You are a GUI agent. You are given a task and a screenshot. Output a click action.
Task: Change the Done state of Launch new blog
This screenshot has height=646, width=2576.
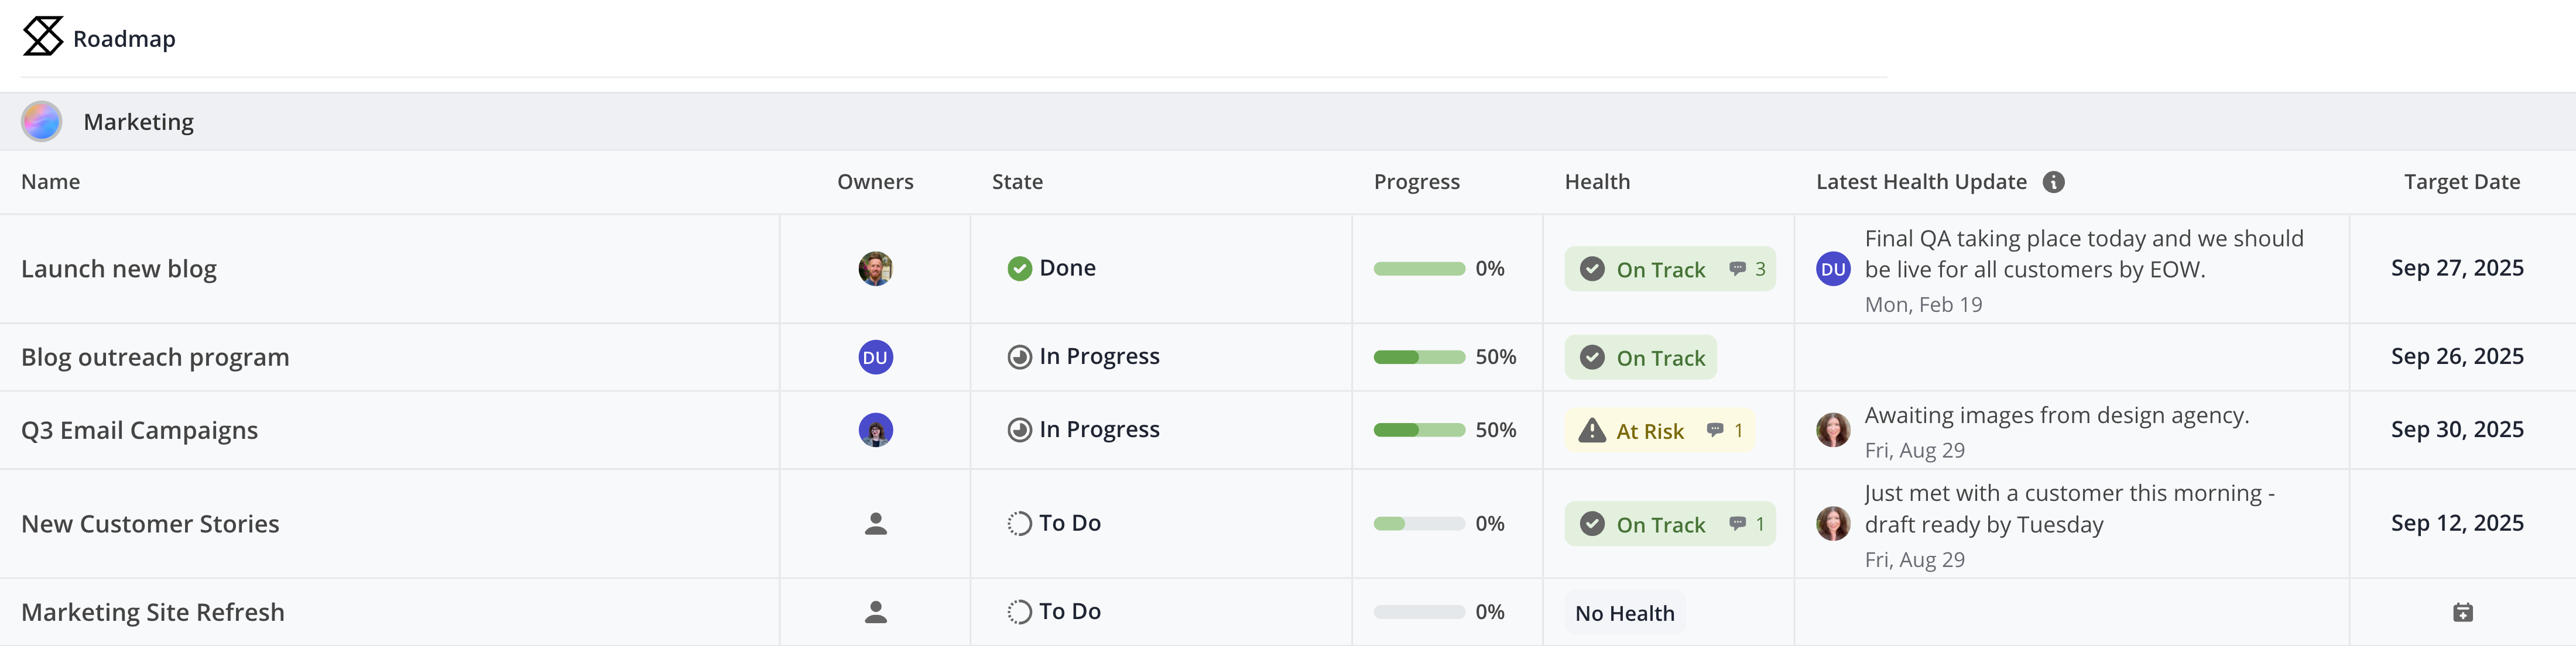pos(1052,268)
